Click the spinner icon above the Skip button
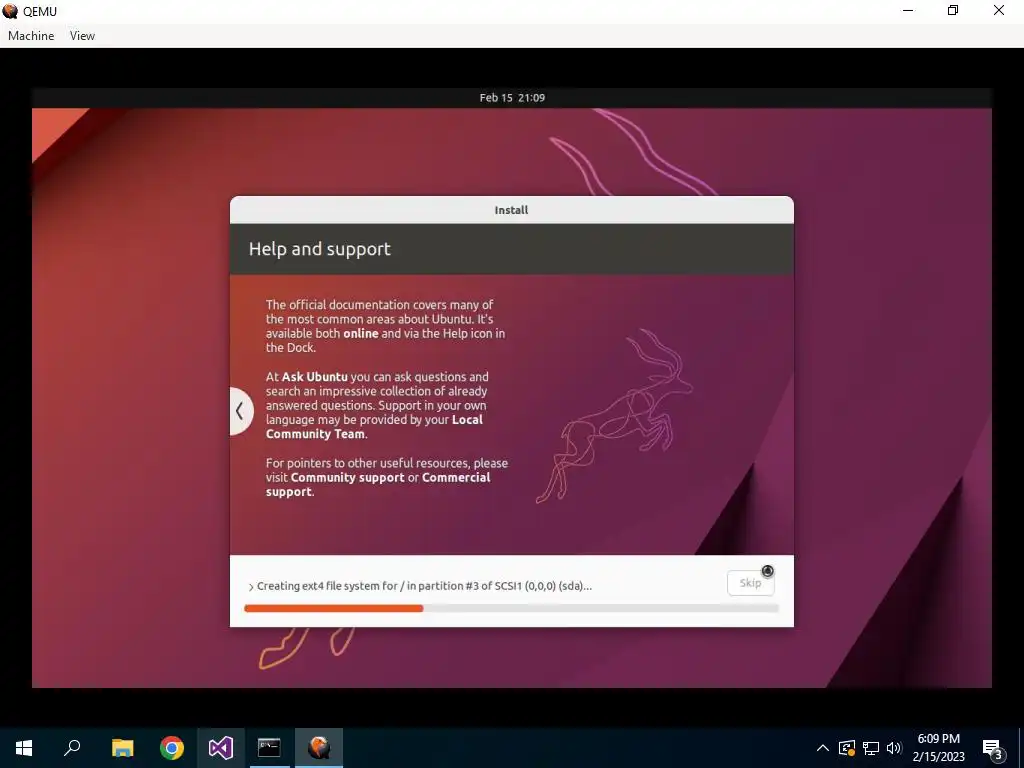Viewport: 1024px width, 768px height. 767,571
